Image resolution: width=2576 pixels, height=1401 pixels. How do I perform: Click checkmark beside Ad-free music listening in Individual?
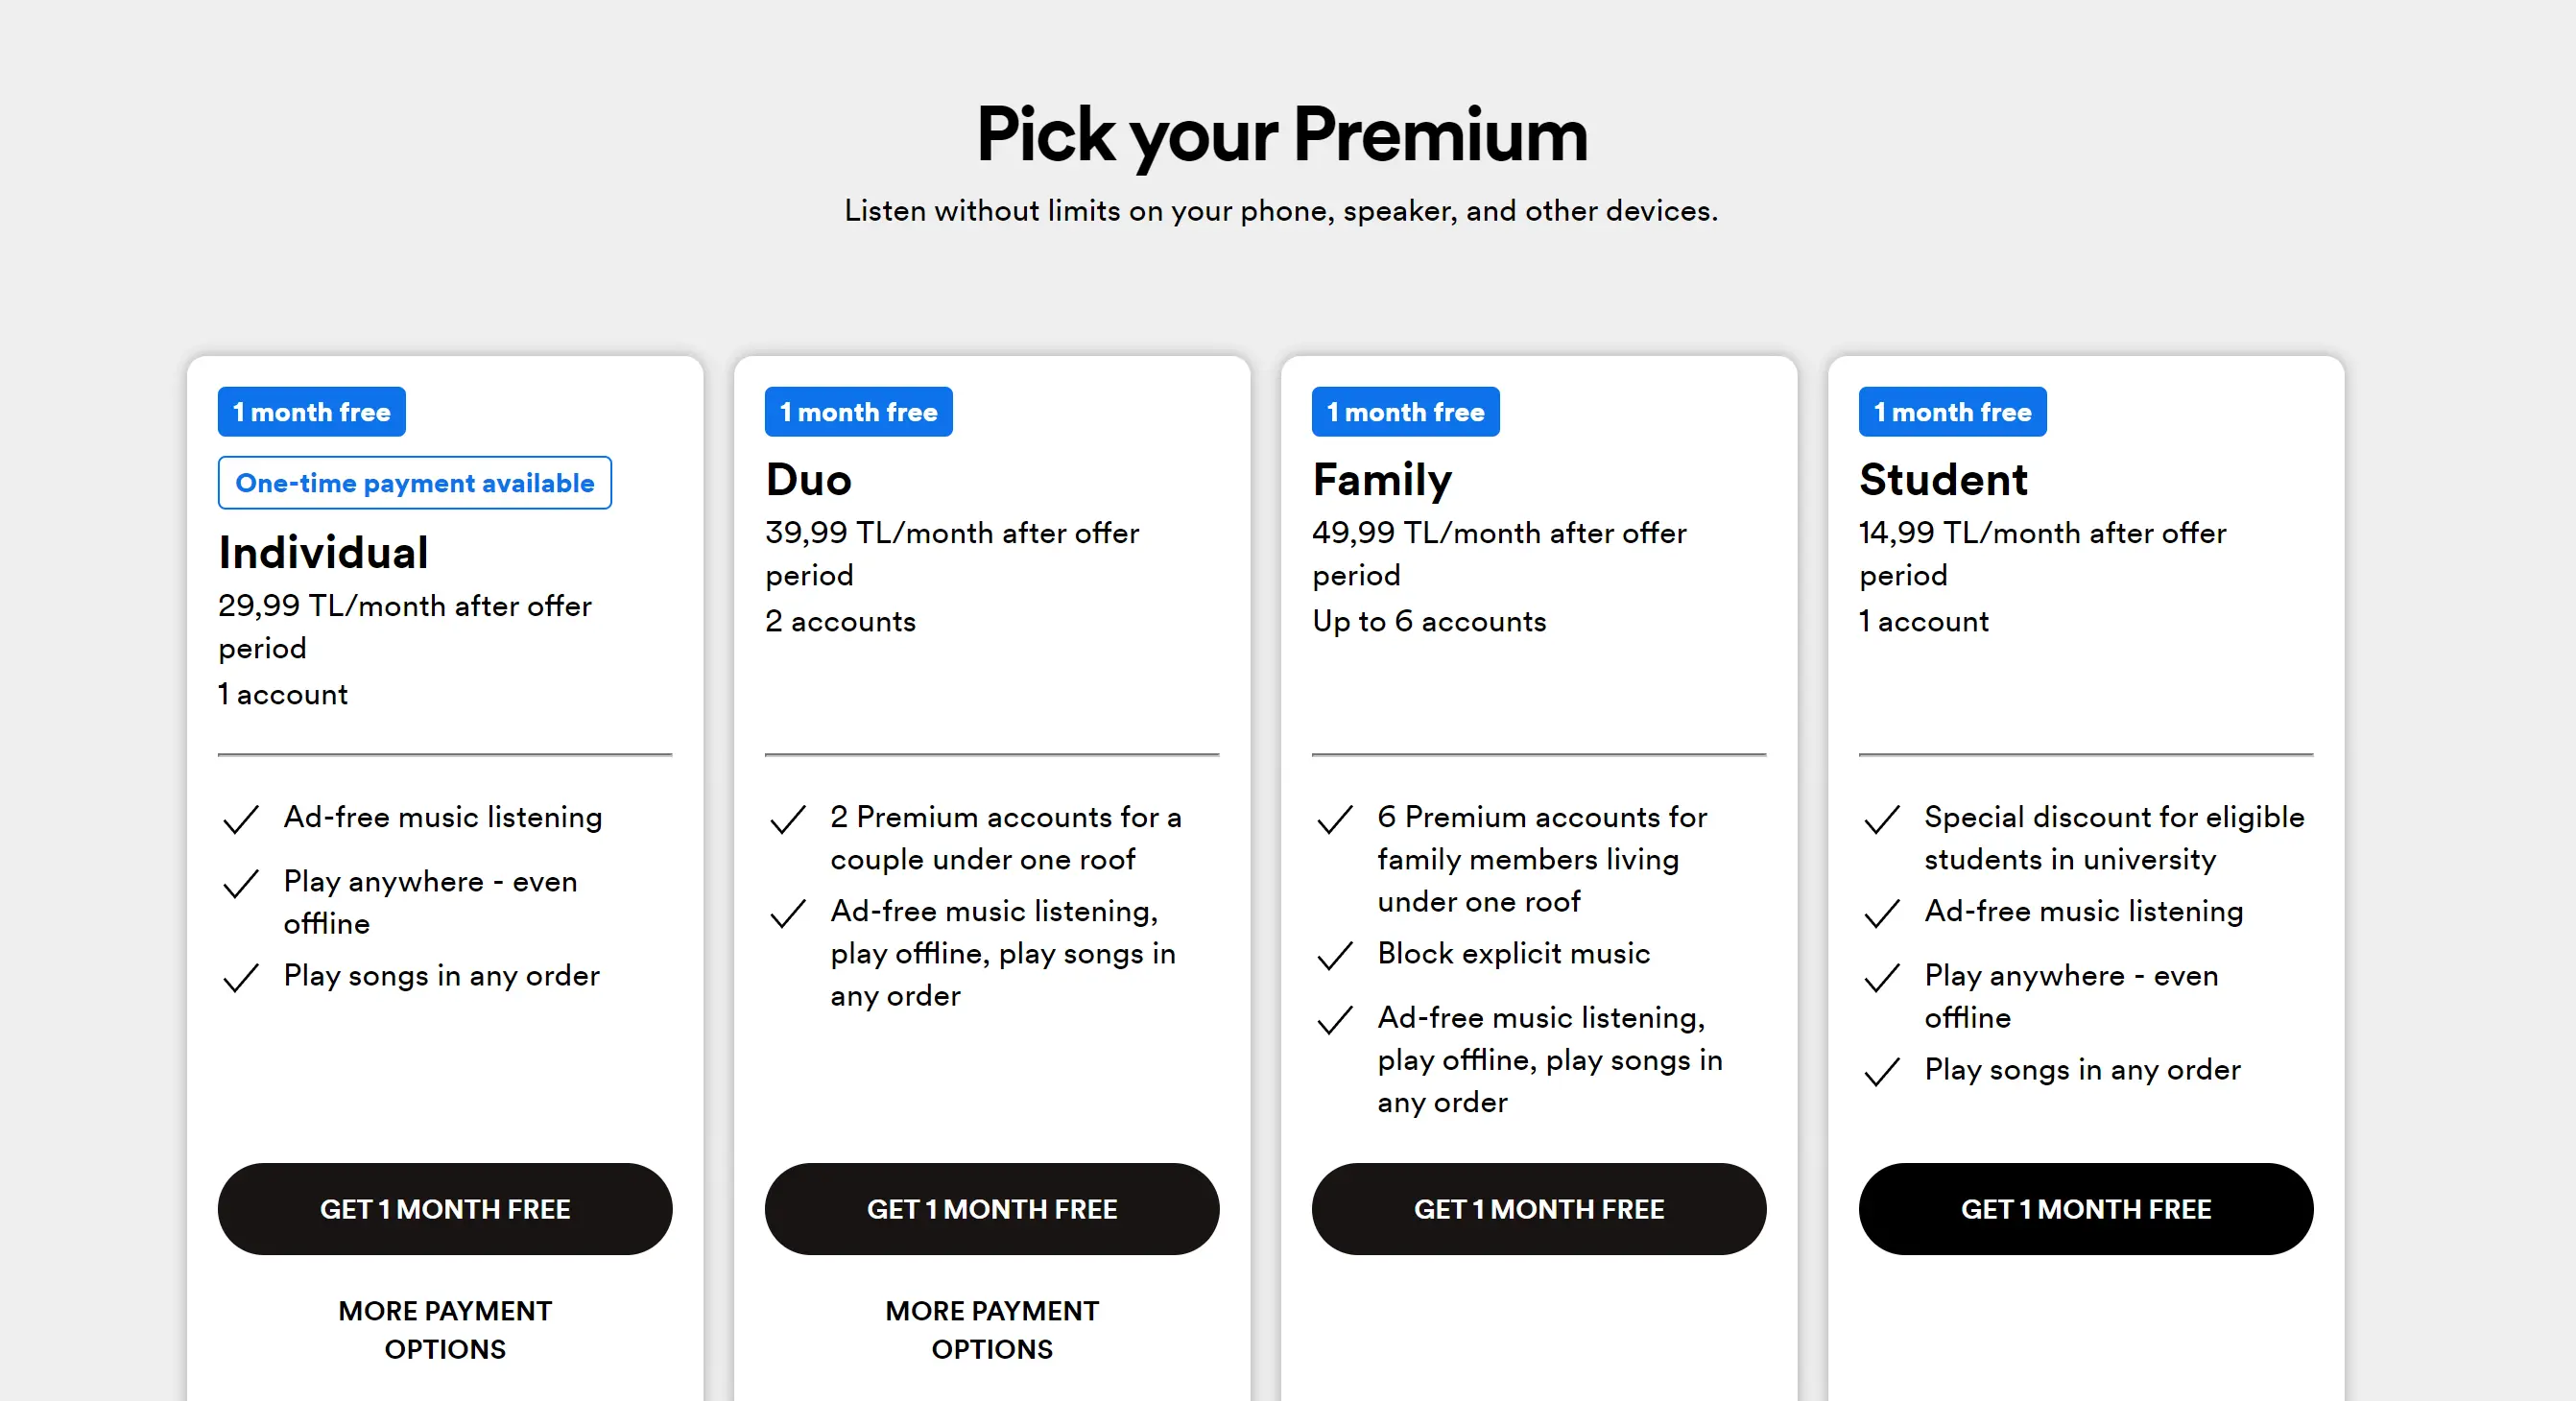tap(241, 820)
